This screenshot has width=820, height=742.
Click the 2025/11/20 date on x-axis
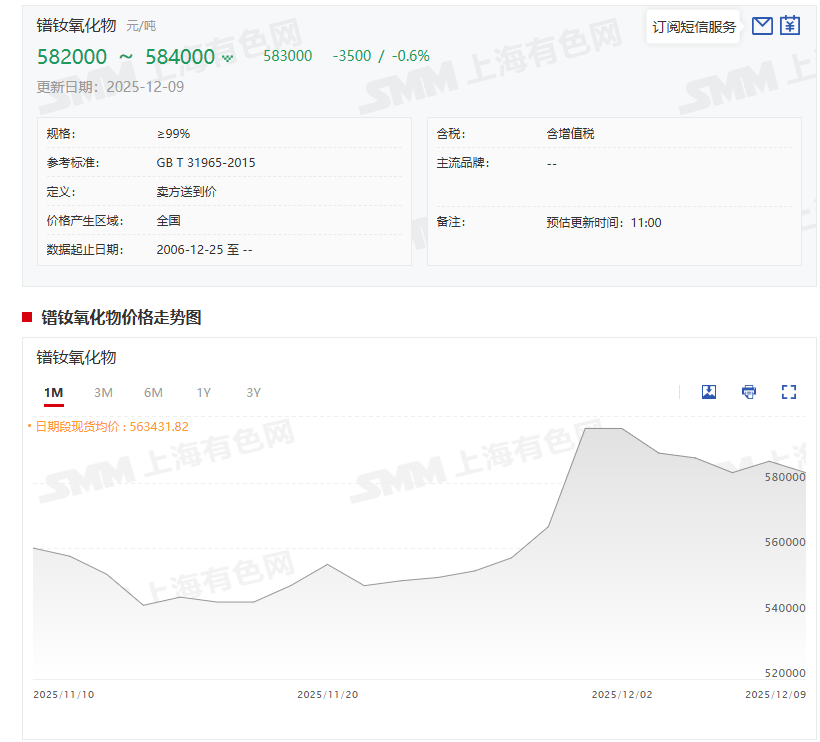(x=328, y=694)
